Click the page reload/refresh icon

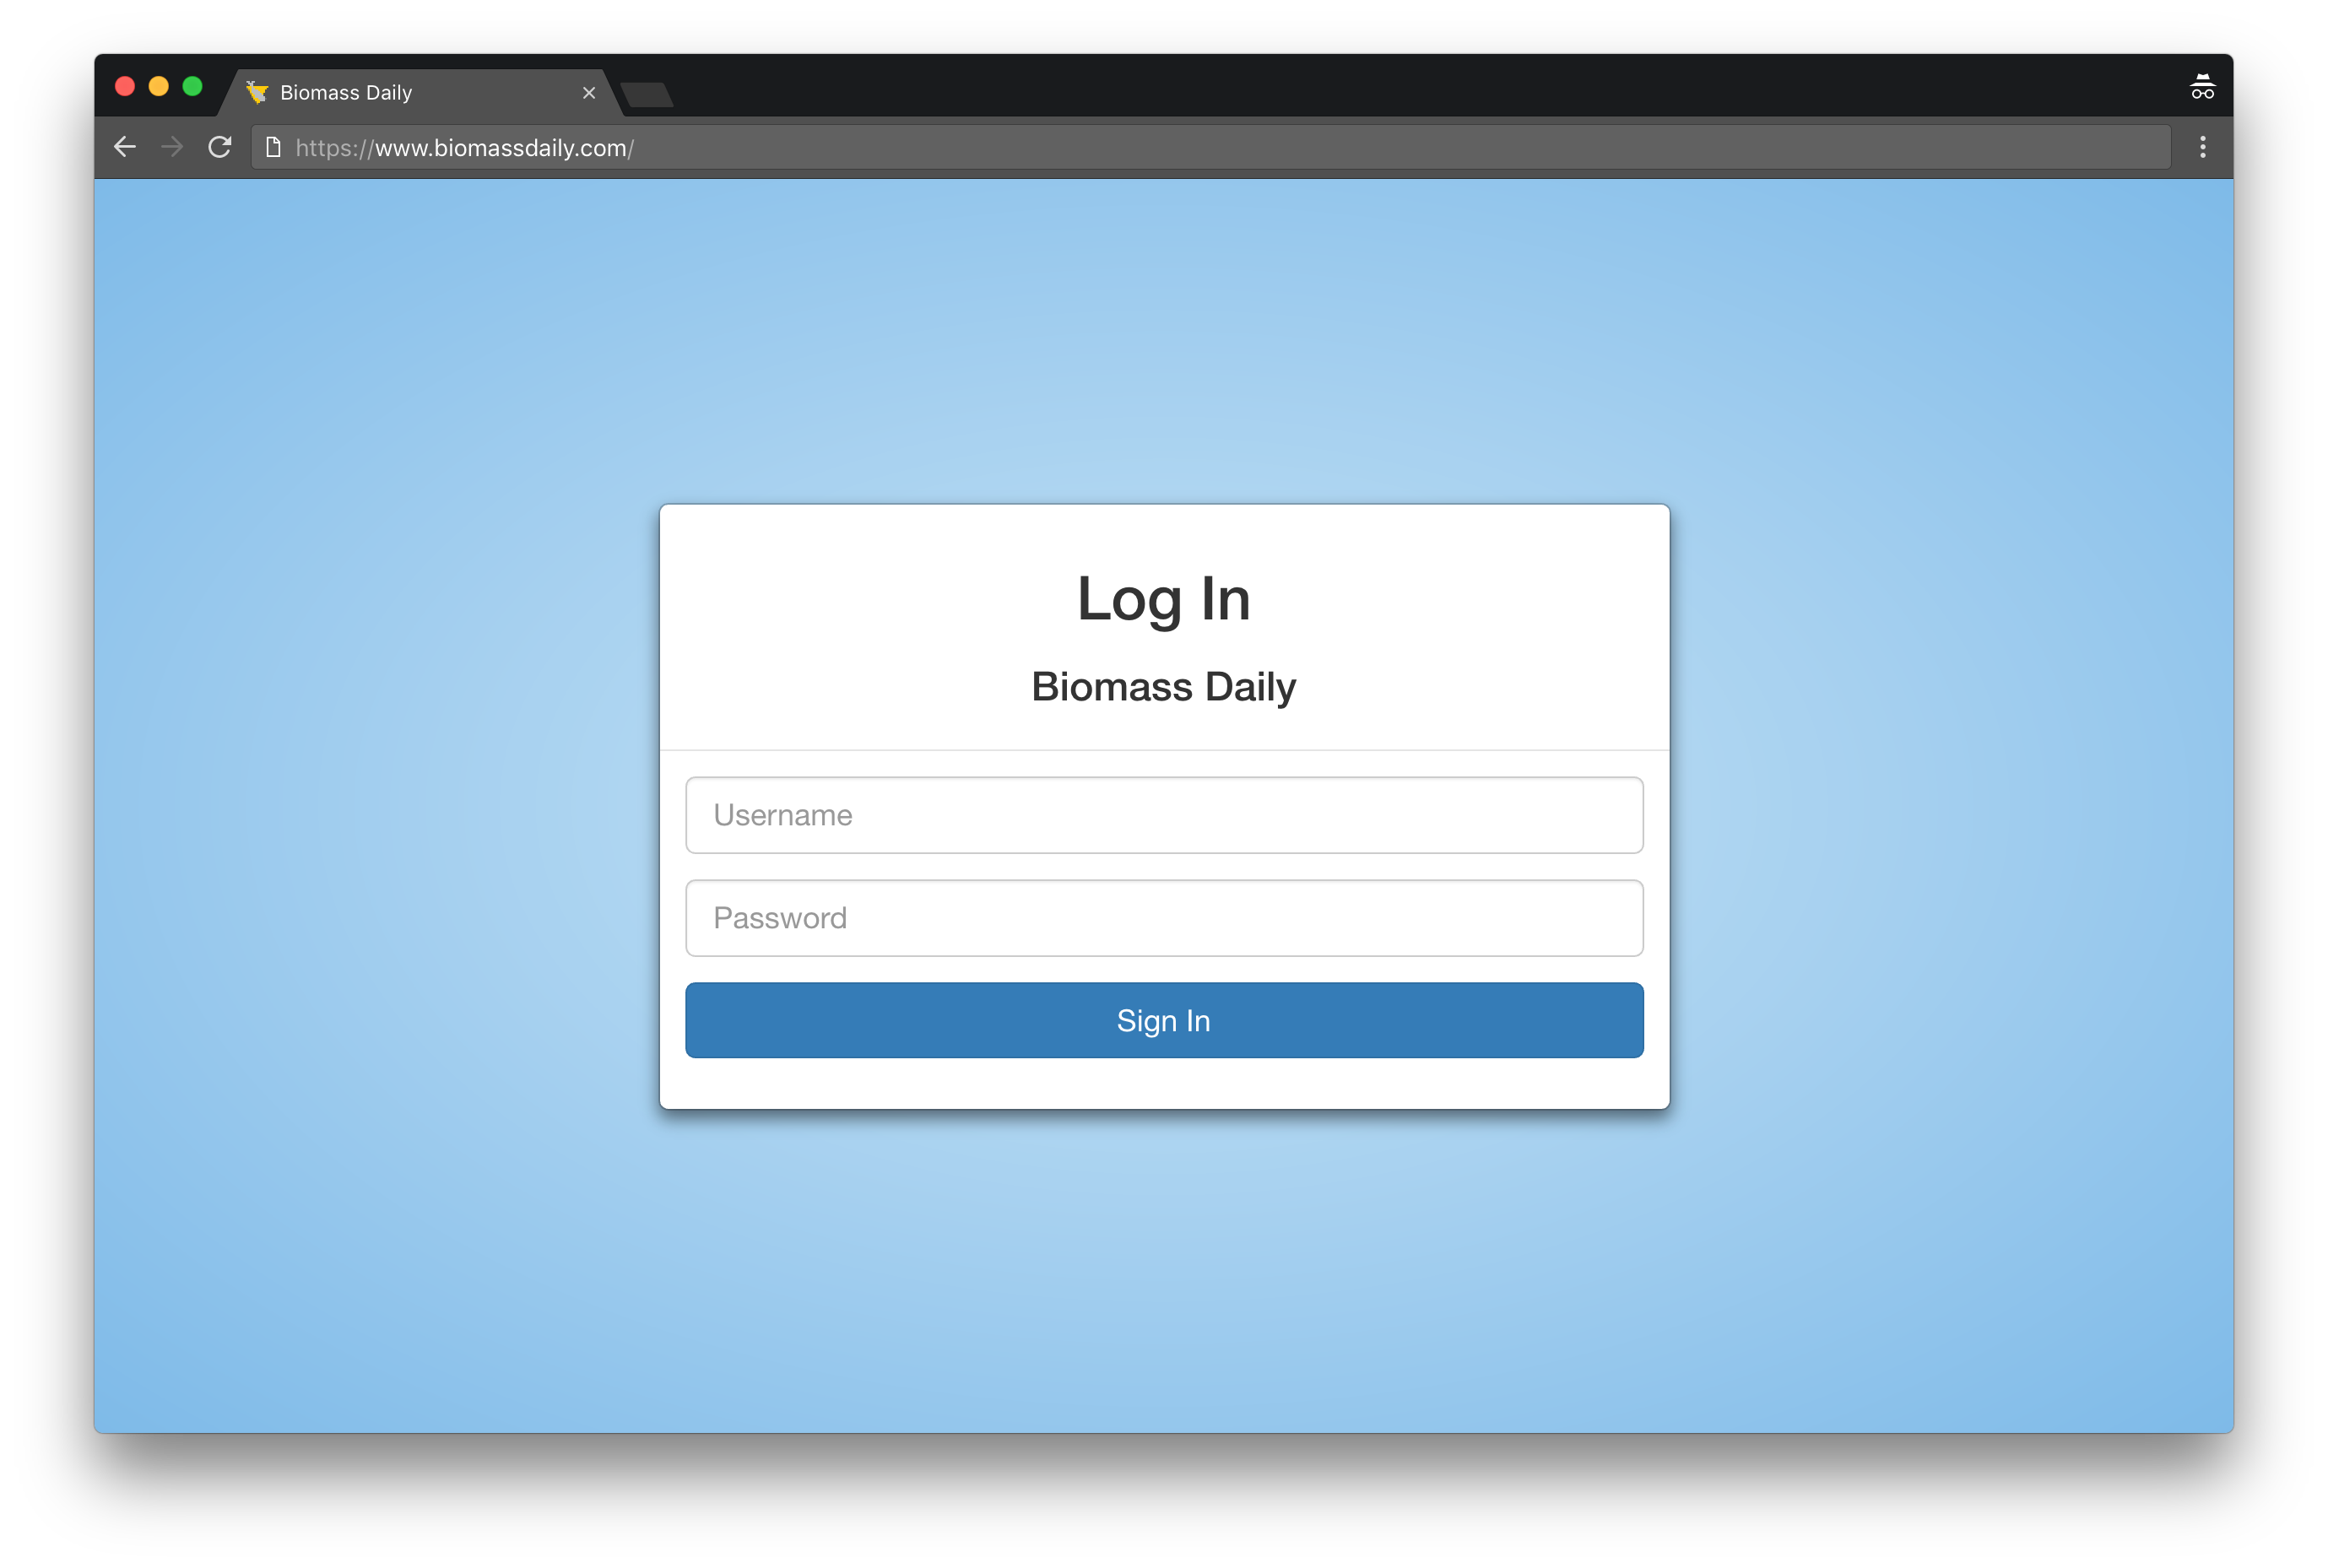click(x=219, y=147)
